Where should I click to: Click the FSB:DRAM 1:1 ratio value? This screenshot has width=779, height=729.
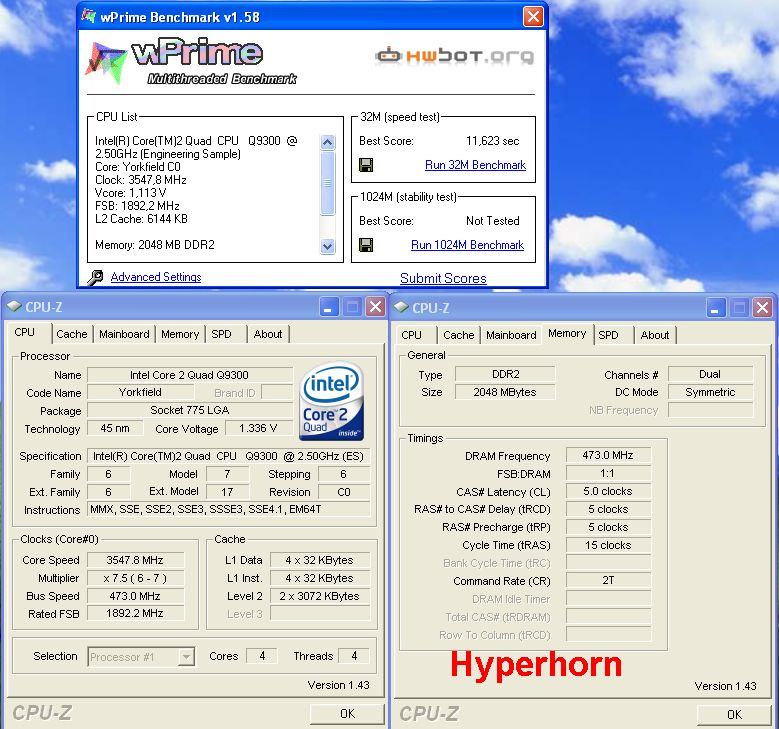(608, 473)
